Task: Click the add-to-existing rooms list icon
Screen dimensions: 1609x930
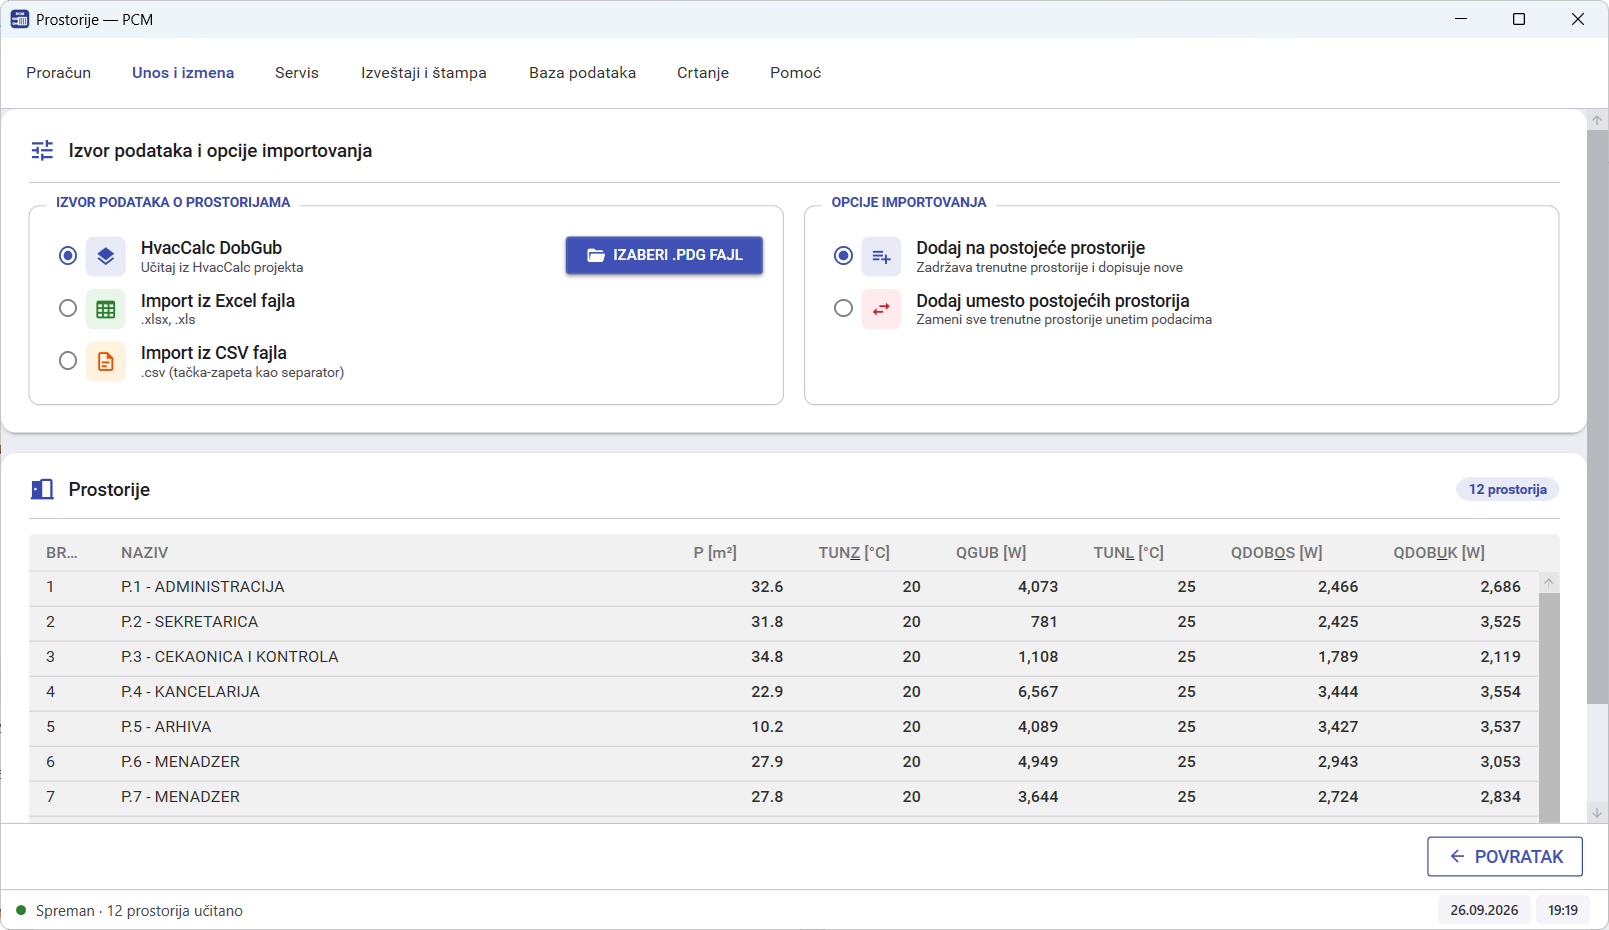Action: [x=881, y=256]
